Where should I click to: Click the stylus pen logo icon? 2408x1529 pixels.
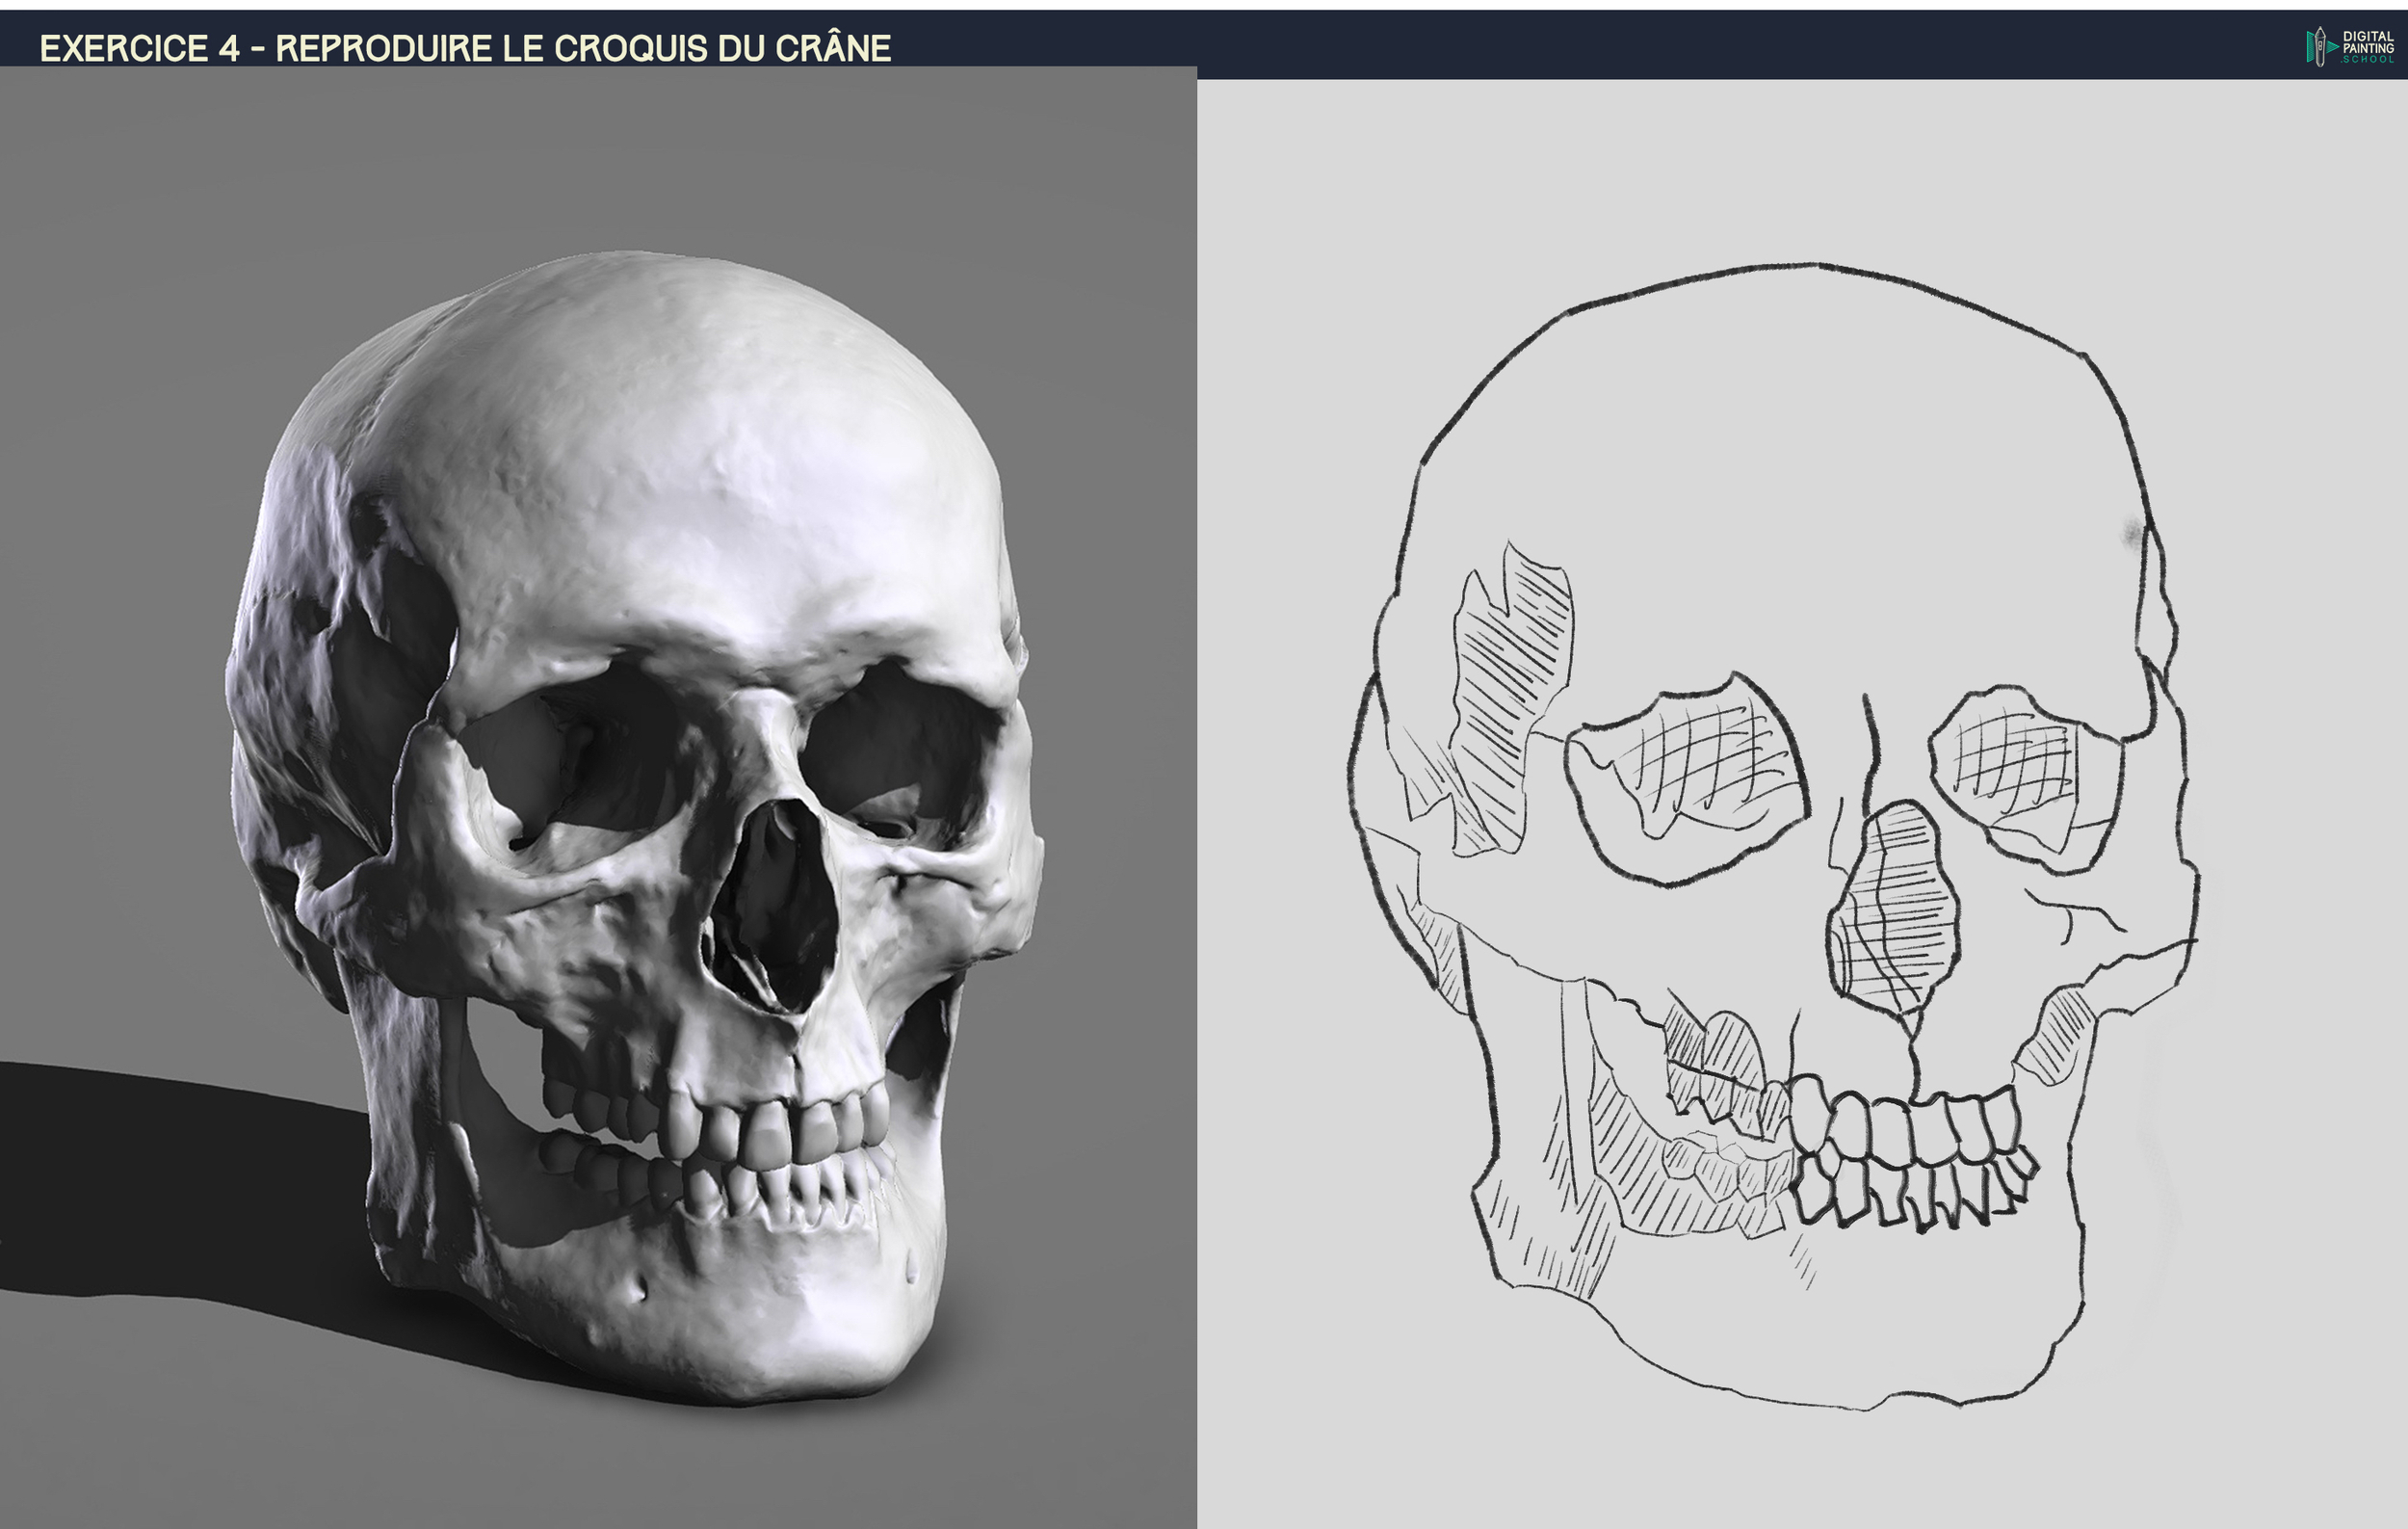[2318, 47]
